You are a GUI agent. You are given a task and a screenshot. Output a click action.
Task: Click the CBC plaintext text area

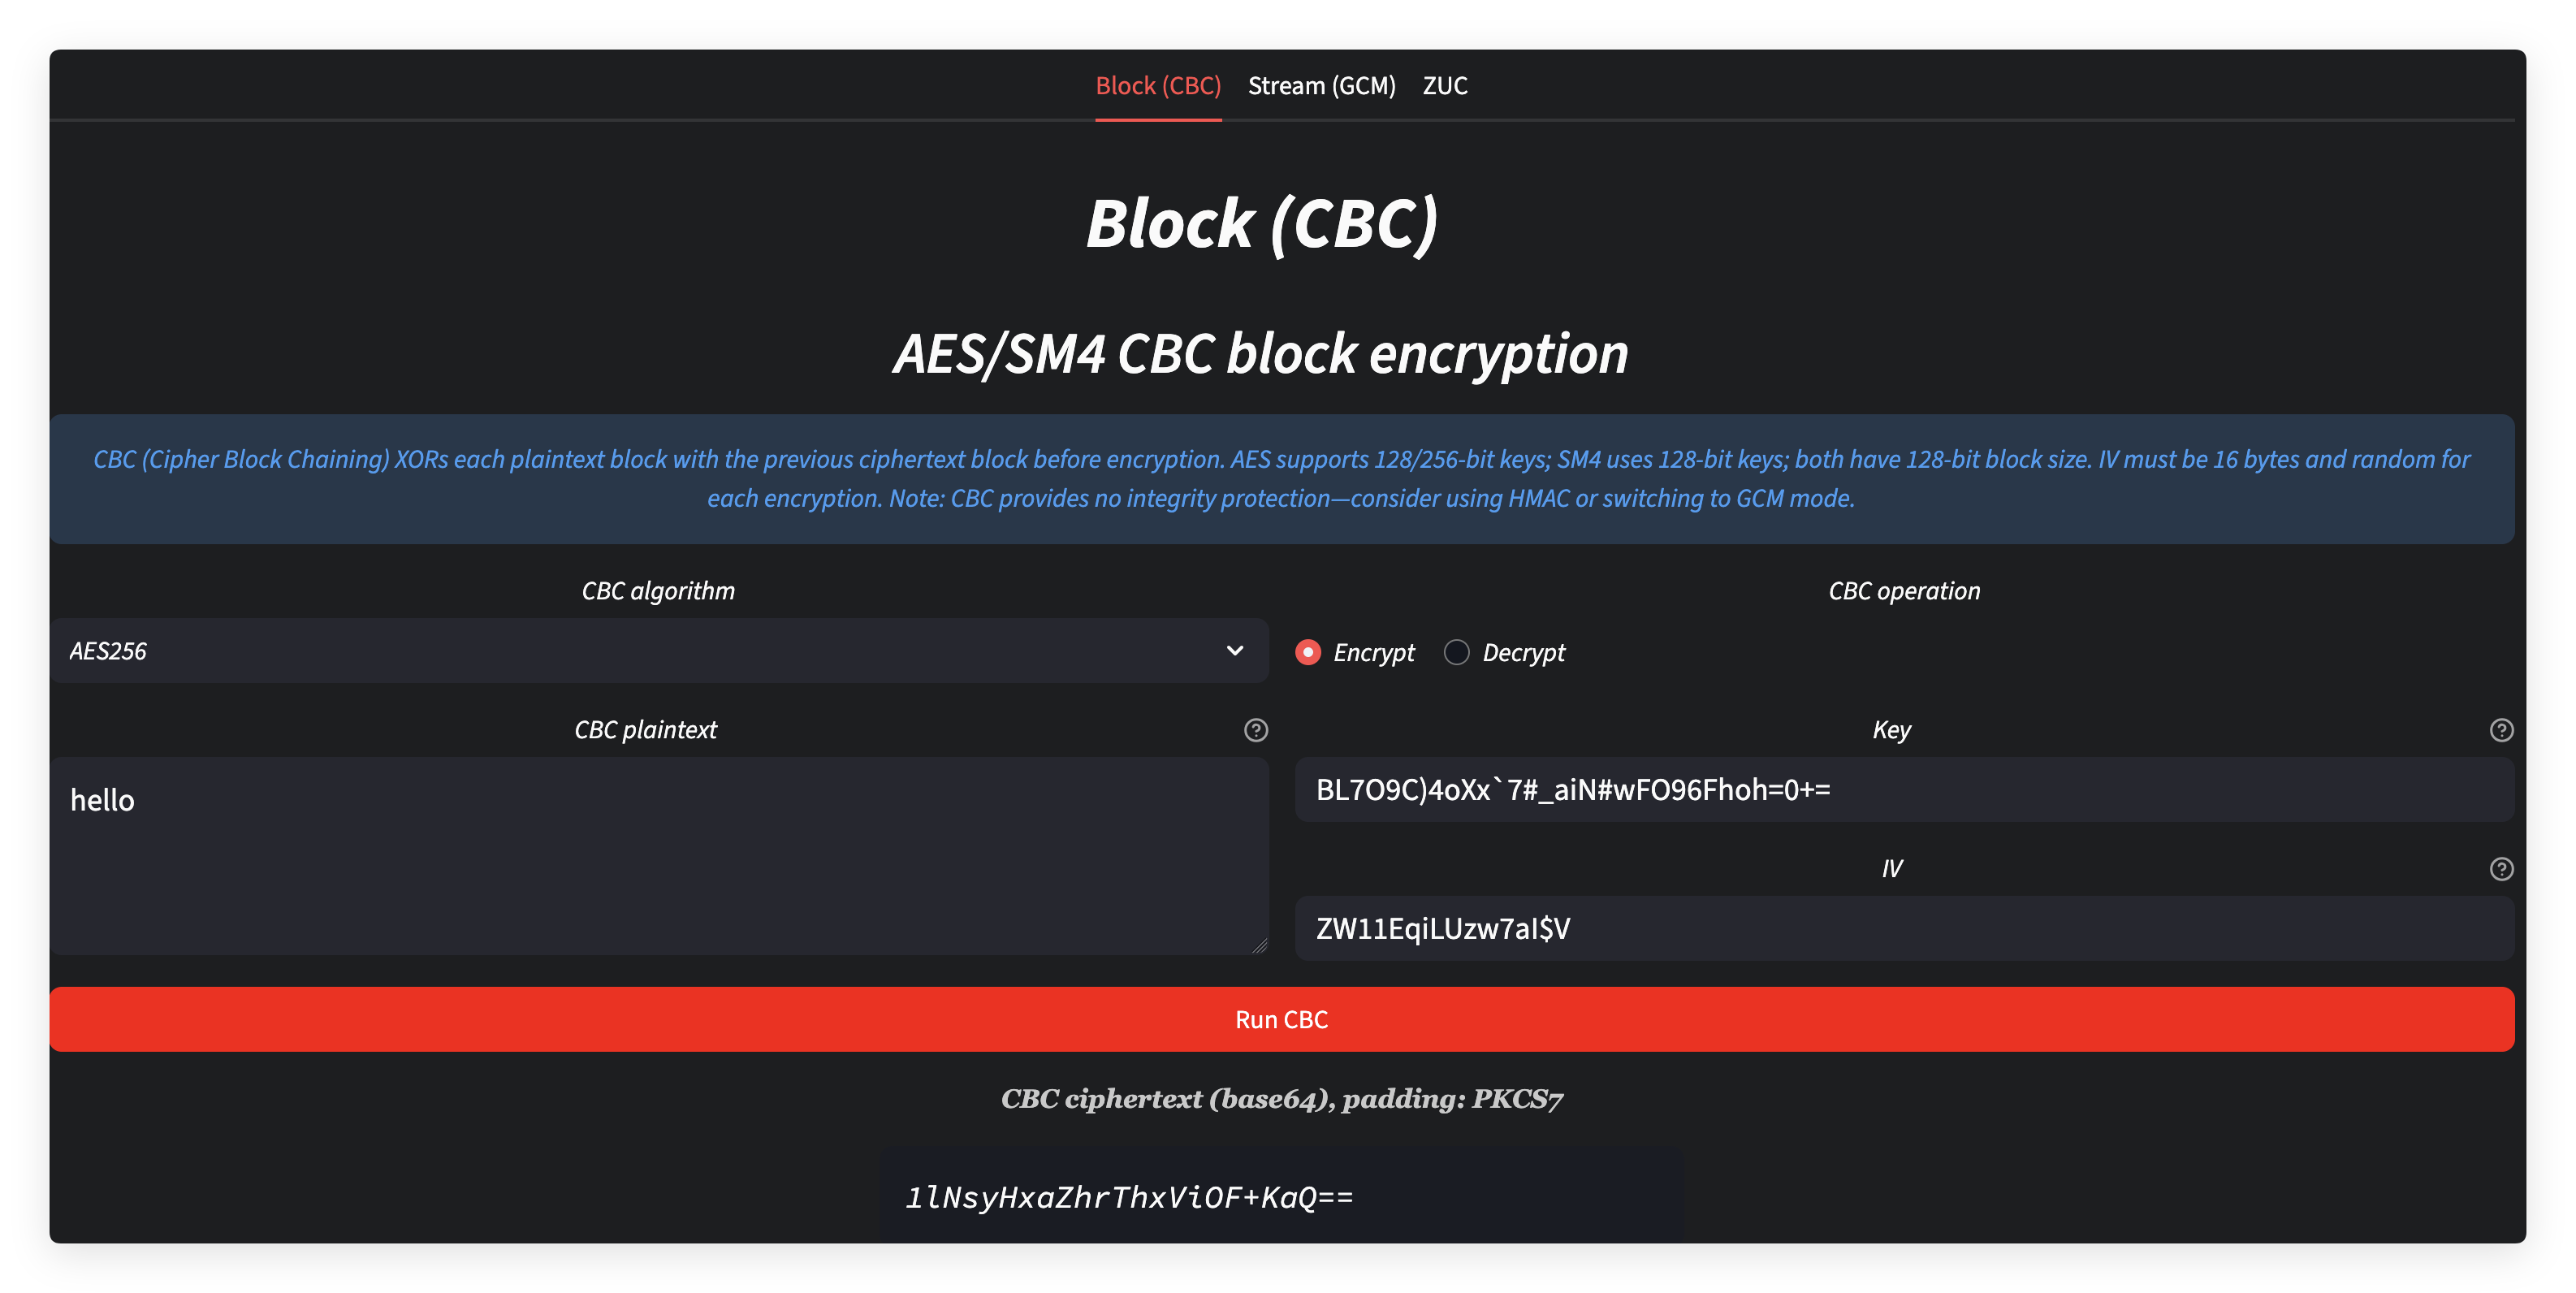tap(658, 855)
